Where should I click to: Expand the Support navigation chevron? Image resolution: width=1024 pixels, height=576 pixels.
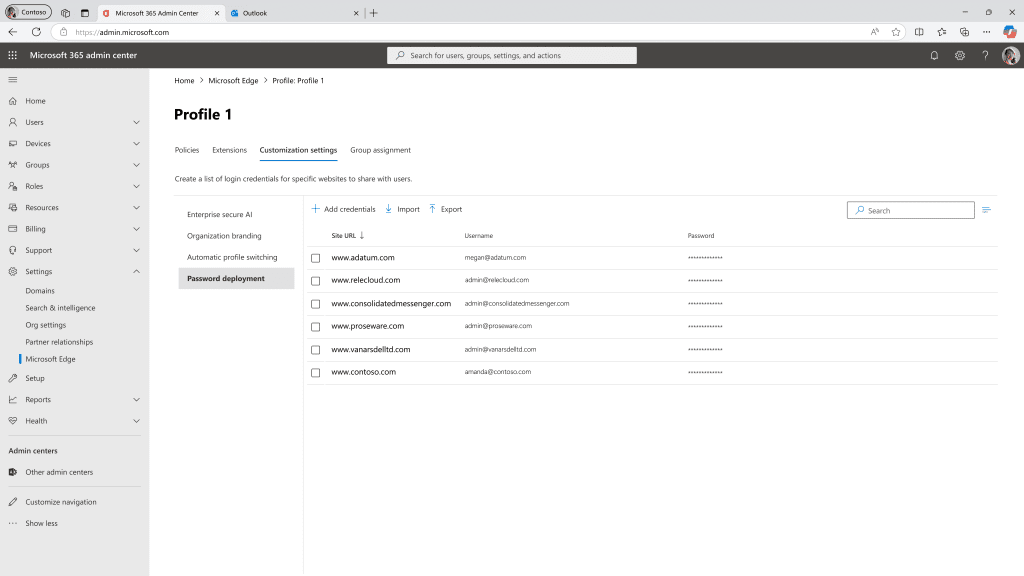[136, 250]
